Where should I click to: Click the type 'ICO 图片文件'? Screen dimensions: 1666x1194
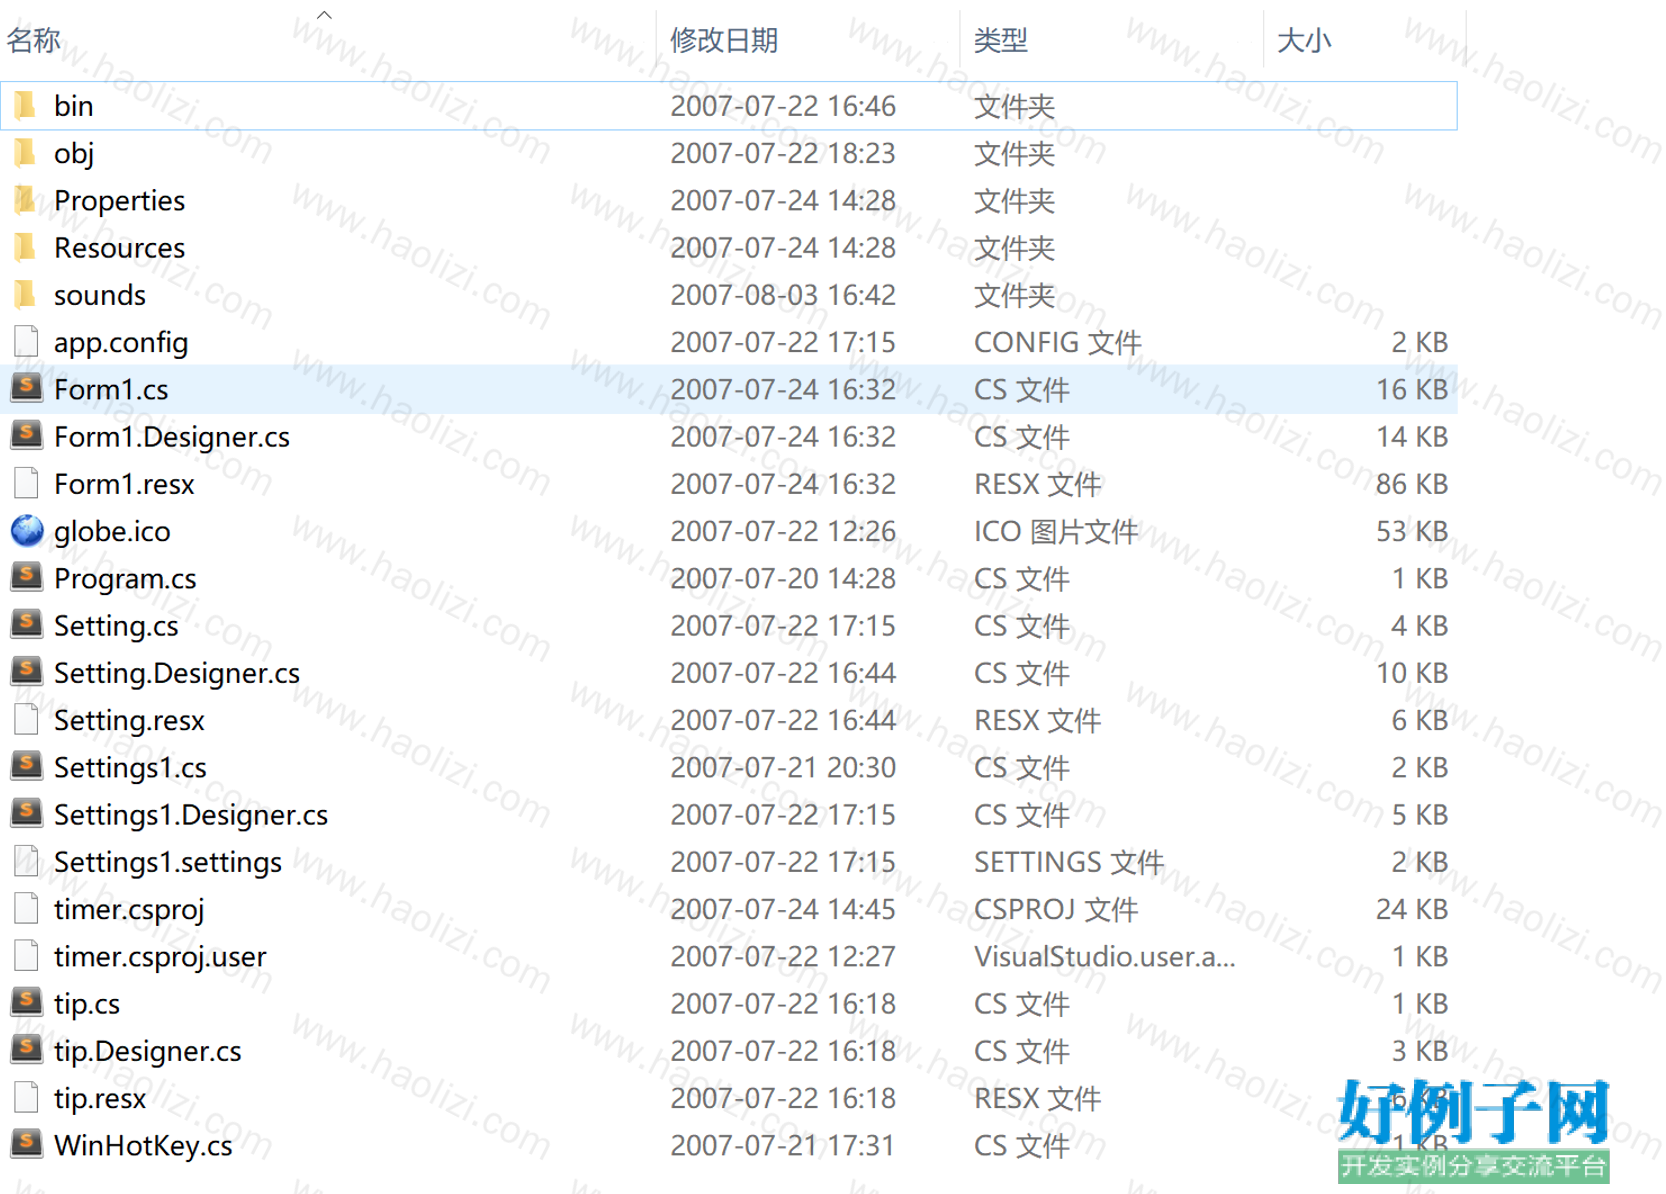pyautogui.click(x=1056, y=531)
